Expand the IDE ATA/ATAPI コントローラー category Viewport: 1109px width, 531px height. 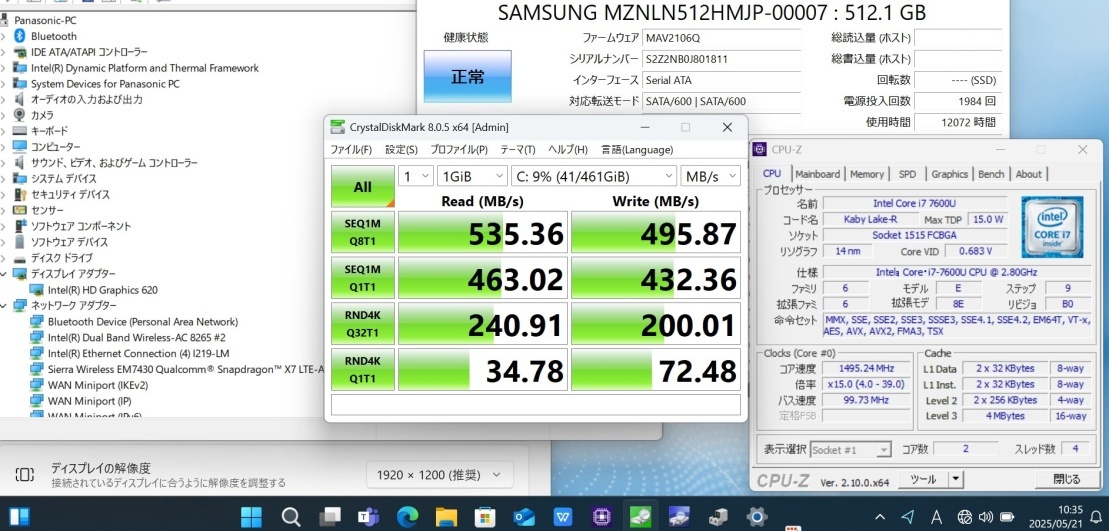pyautogui.click(x=4, y=52)
